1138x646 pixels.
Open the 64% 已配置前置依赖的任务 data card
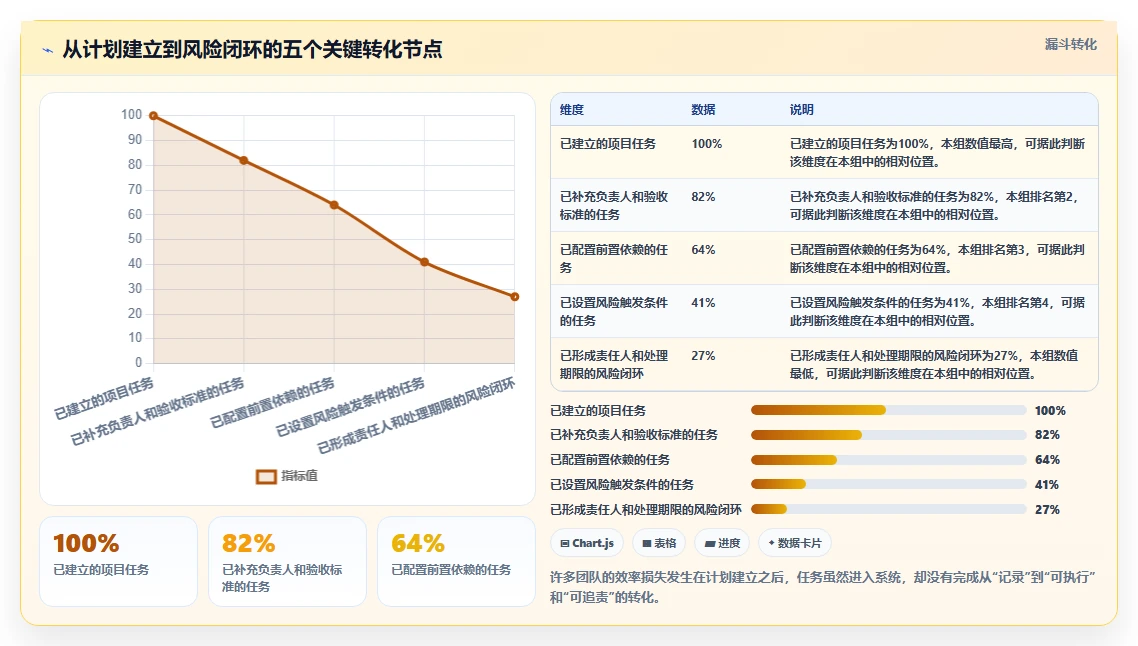click(457, 561)
